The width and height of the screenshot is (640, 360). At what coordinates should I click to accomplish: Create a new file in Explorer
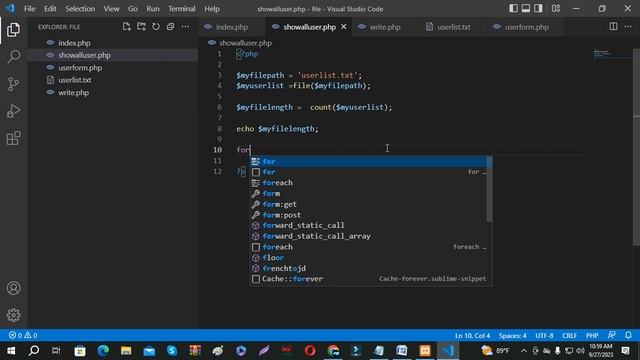tap(127, 27)
